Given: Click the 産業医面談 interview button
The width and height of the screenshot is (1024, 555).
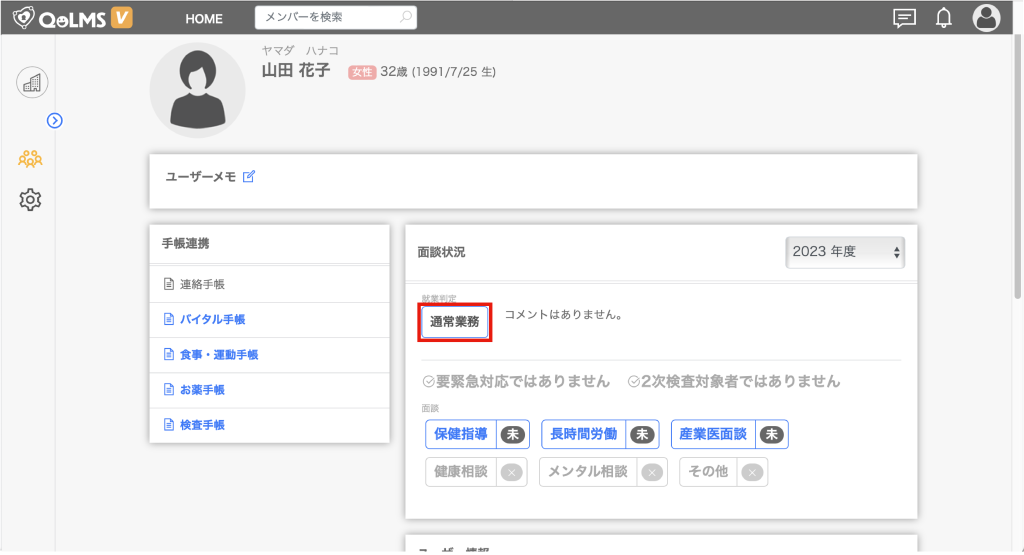Looking at the screenshot, I should [x=712, y=434].
